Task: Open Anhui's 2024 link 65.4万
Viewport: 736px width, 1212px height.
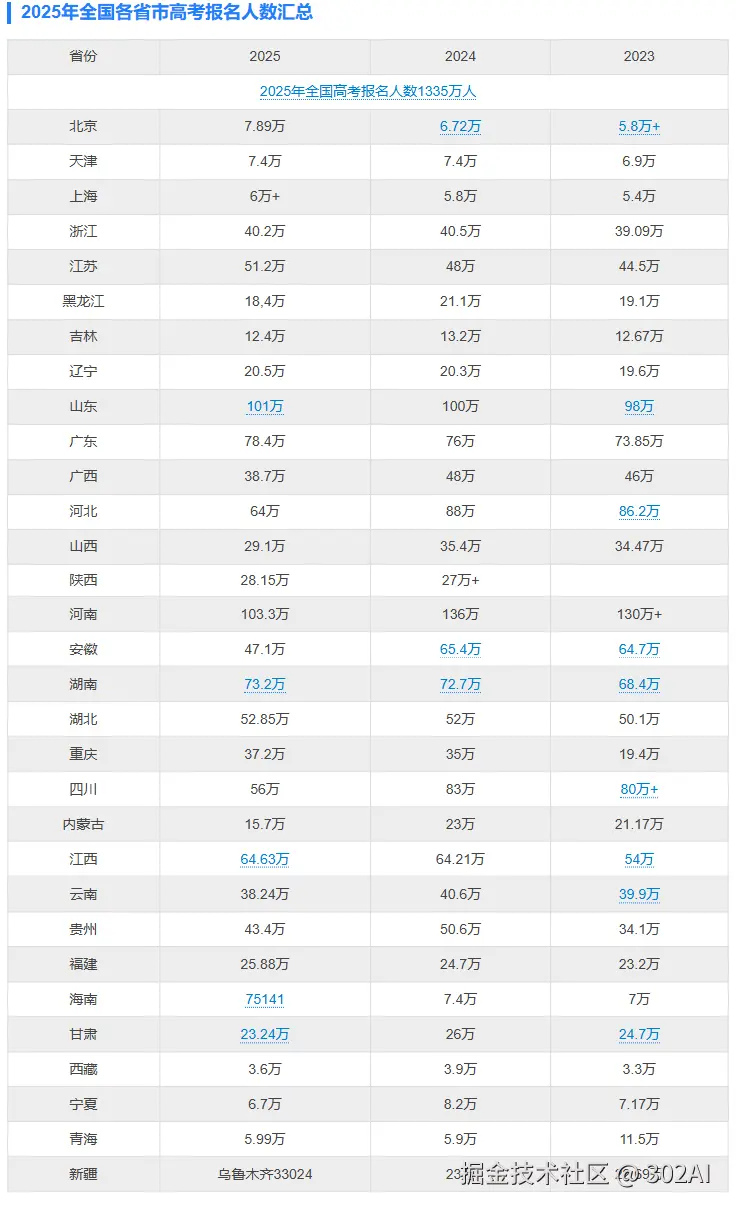Action: point(460,649)
